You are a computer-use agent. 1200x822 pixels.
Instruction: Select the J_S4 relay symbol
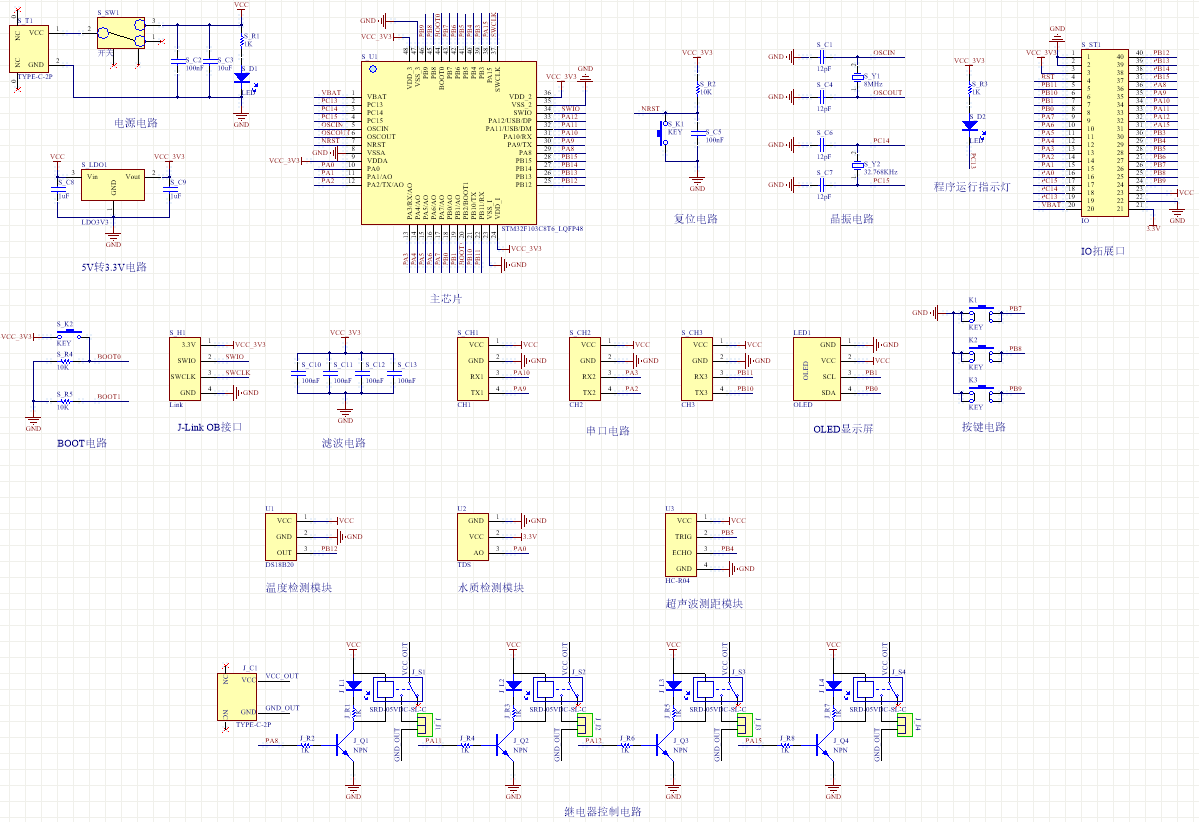pyautogui.click(x=880, y=689)
